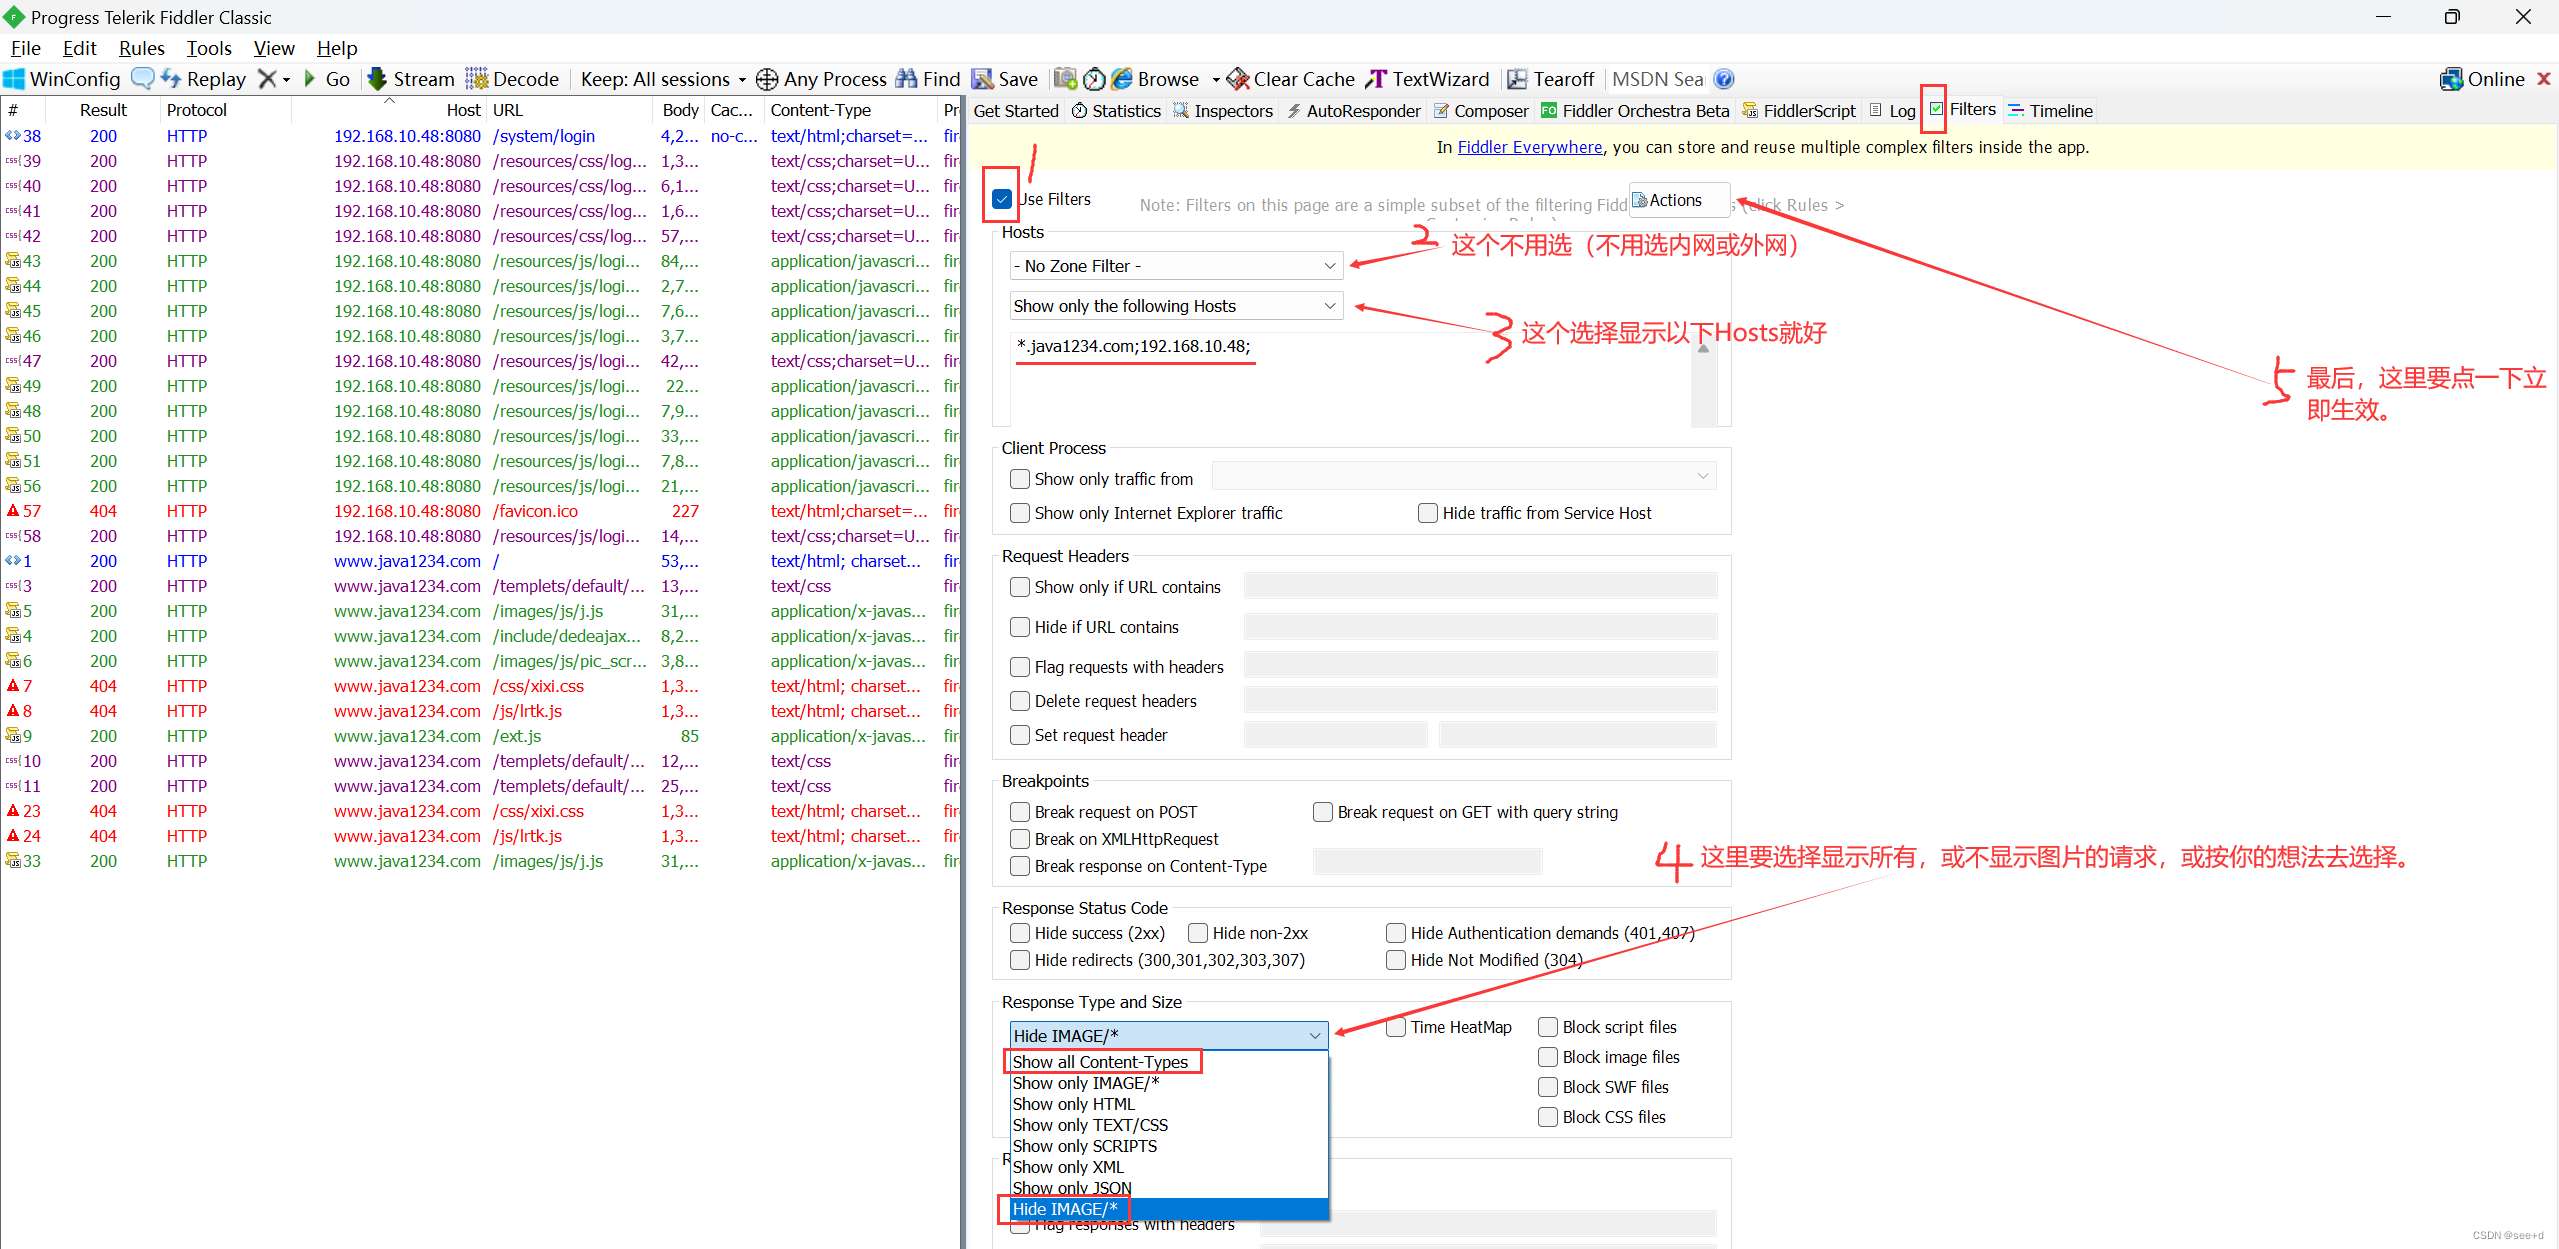This screenshot has height=1249, width=2559.
Task: Open the Fiddler Everywhere link
Action: 1529,147
